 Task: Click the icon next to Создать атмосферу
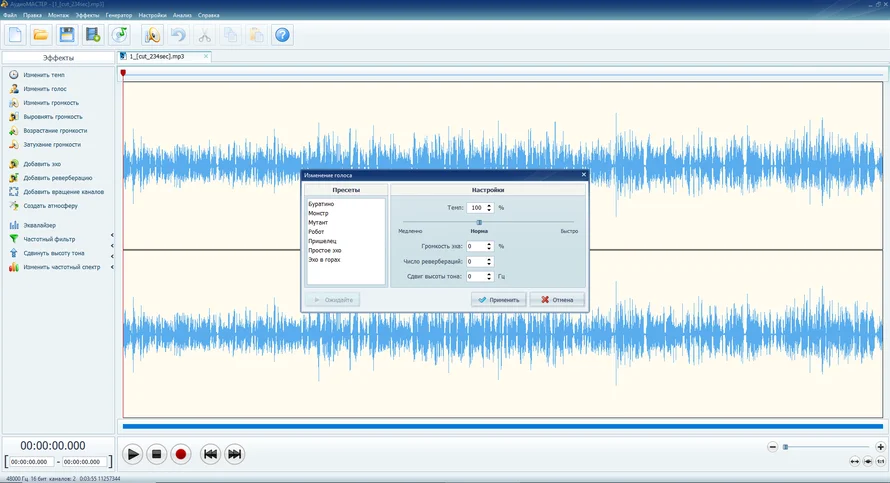click(x=14, y=205)
